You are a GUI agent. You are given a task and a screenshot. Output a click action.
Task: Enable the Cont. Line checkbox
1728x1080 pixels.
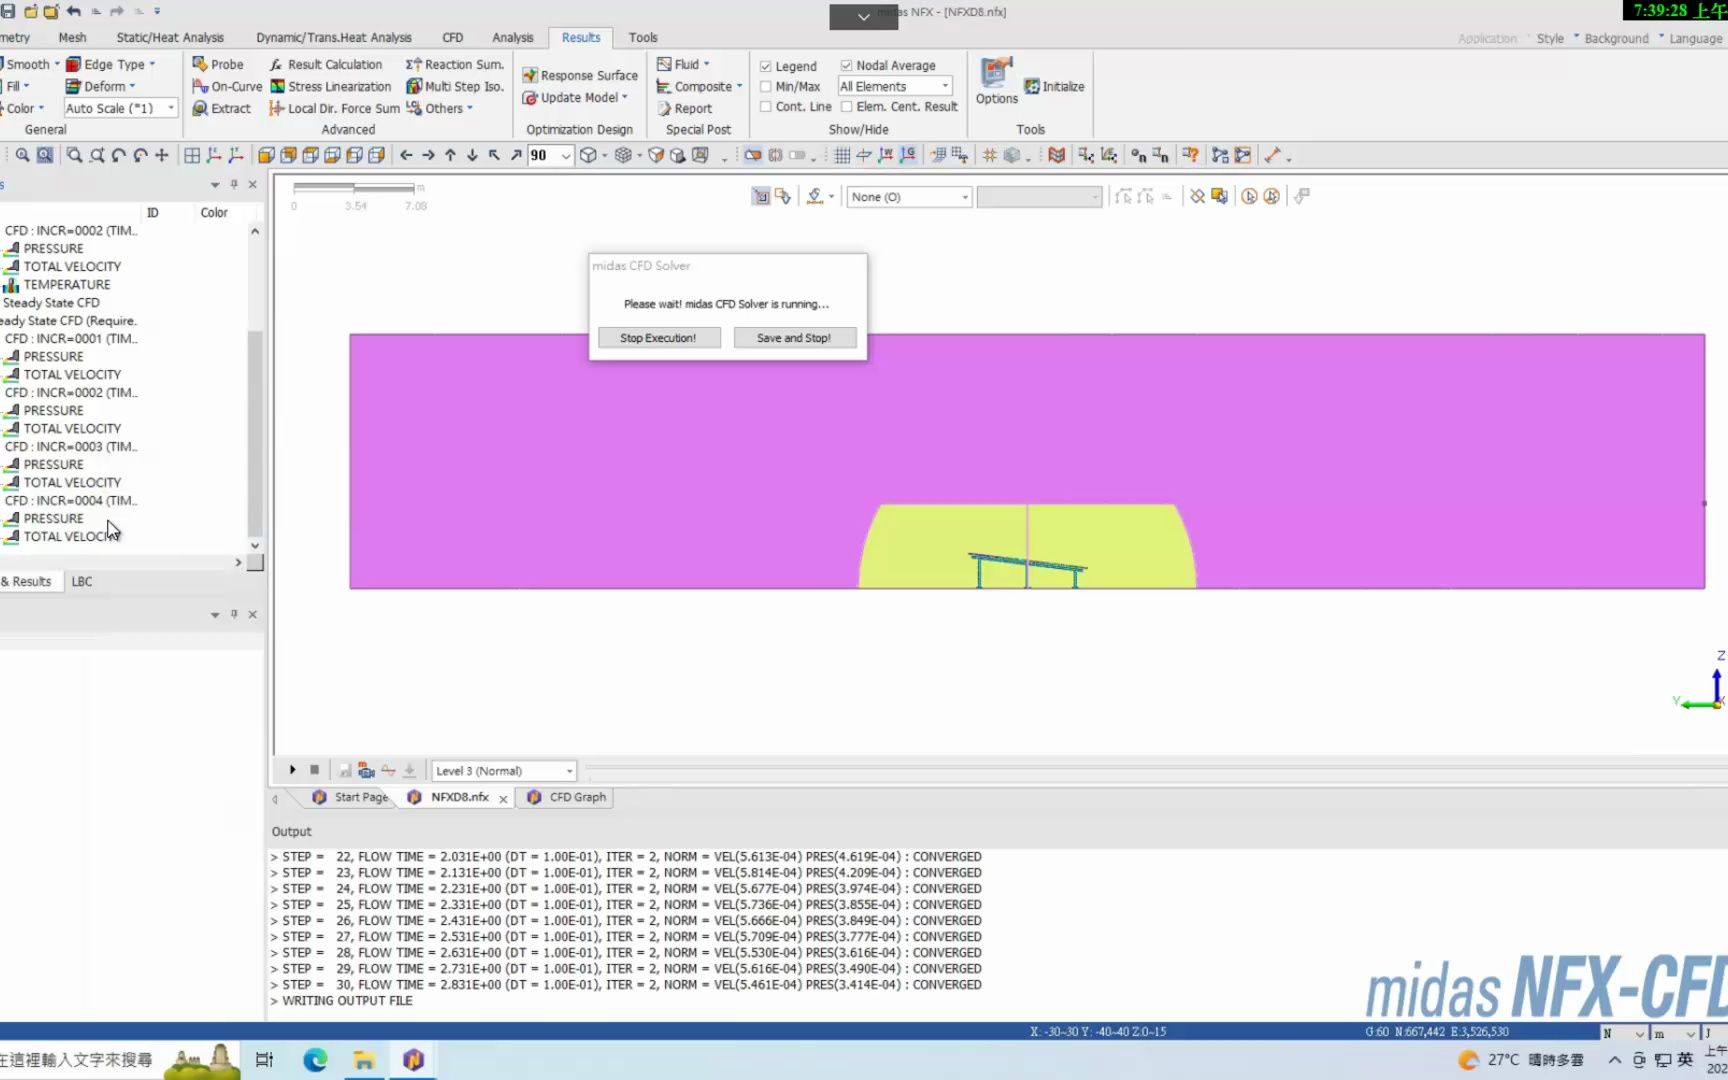pyautogui.click(x=765, y=106)
